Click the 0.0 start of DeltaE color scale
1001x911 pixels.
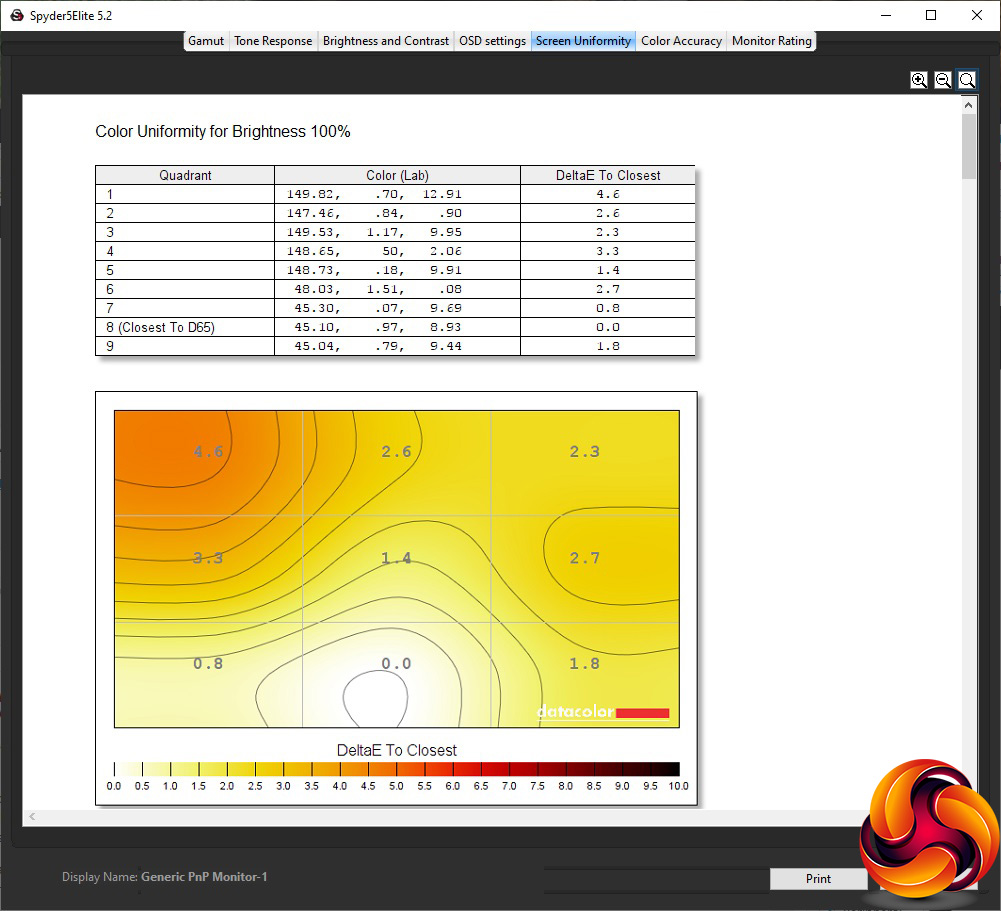[x=114, y=786]
